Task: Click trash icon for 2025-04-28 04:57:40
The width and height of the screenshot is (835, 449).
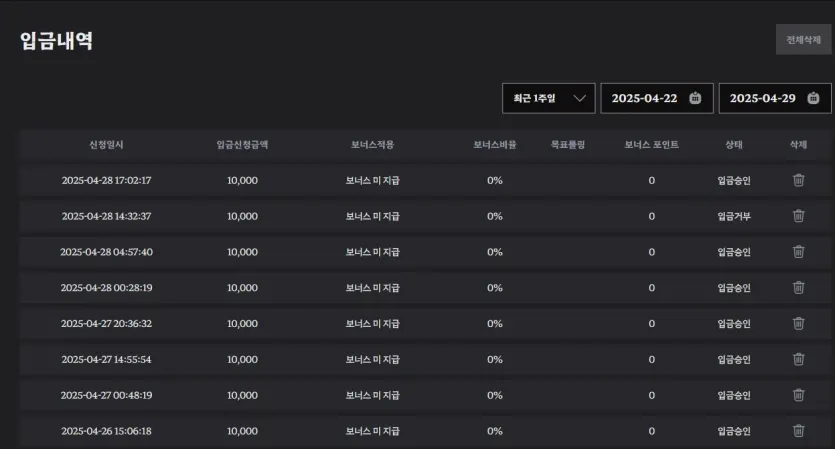Action: point(798,251)
